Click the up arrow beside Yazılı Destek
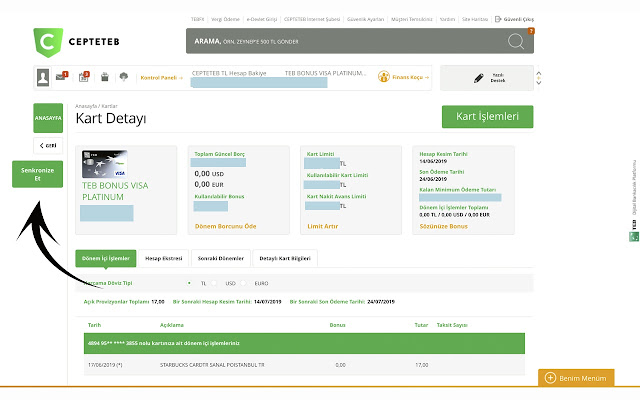The width and height of the screenshot is (640, 400). pos(539,73)
